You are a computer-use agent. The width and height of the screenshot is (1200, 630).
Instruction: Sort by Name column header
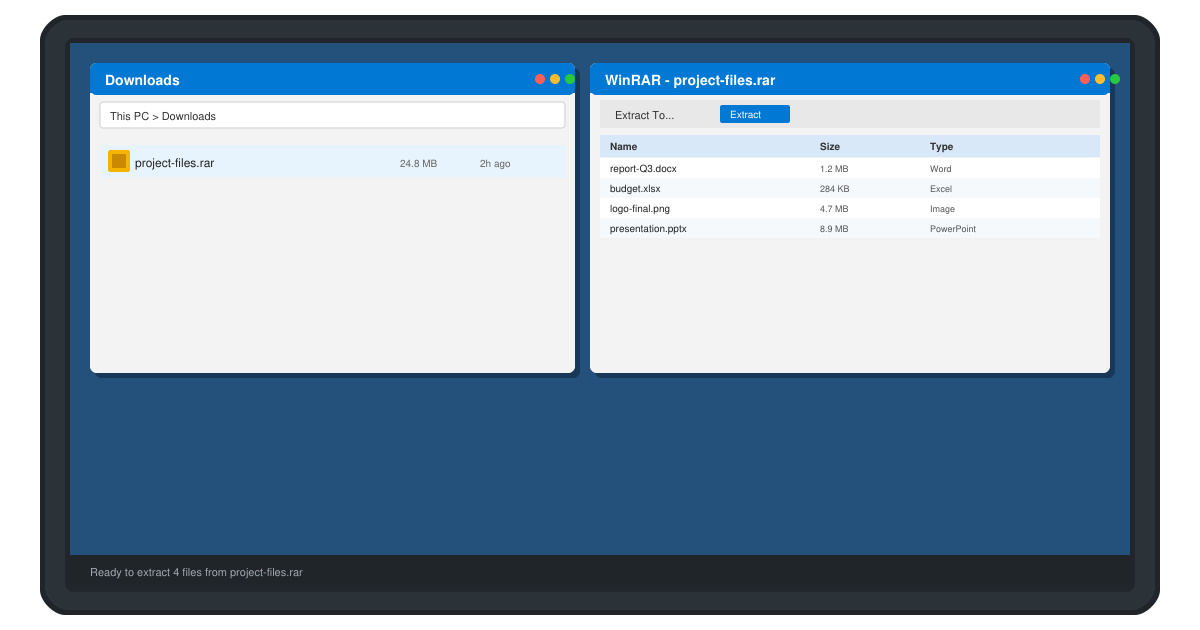[x=623, y=146]
